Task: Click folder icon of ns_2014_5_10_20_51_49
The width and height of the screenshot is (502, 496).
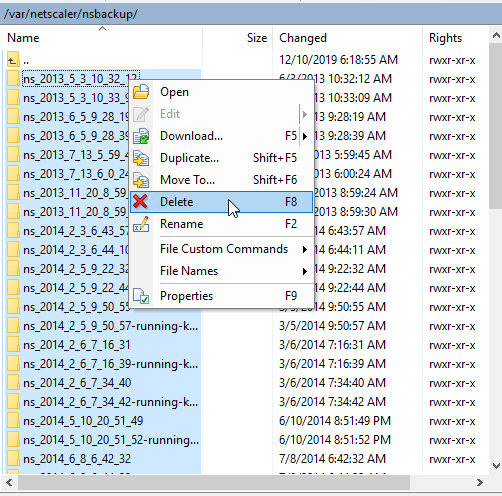Action: tap(13, 421)
